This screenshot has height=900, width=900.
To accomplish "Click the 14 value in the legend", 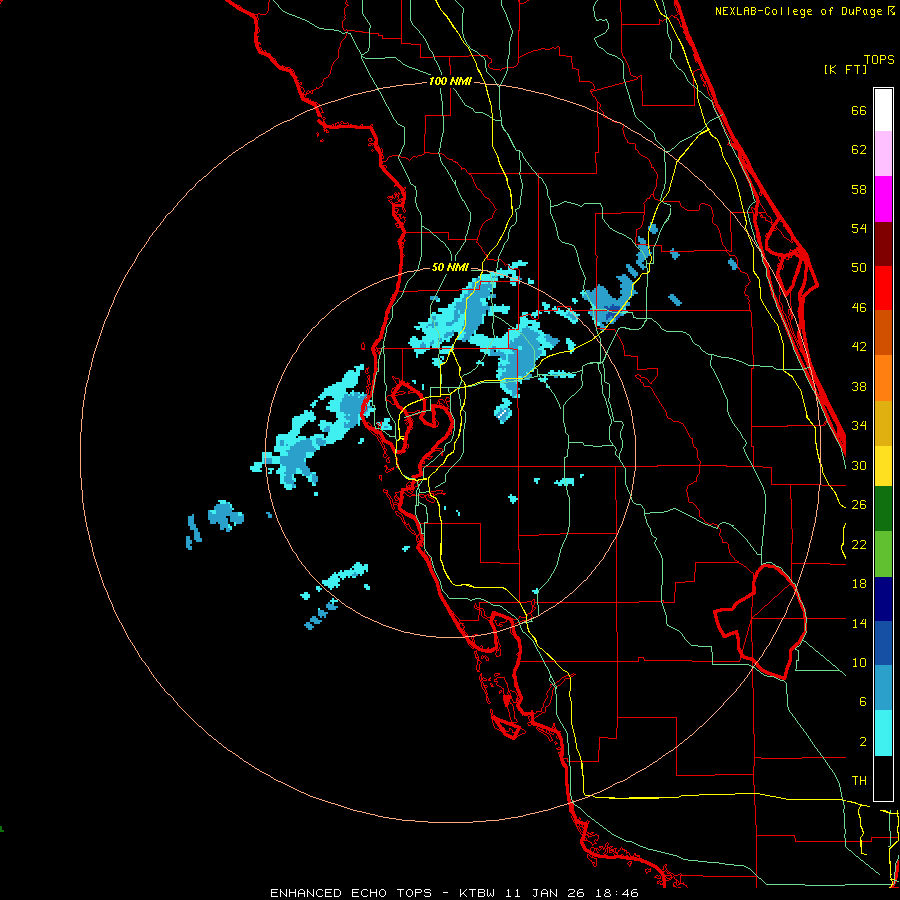I will (x=859, y=623).
